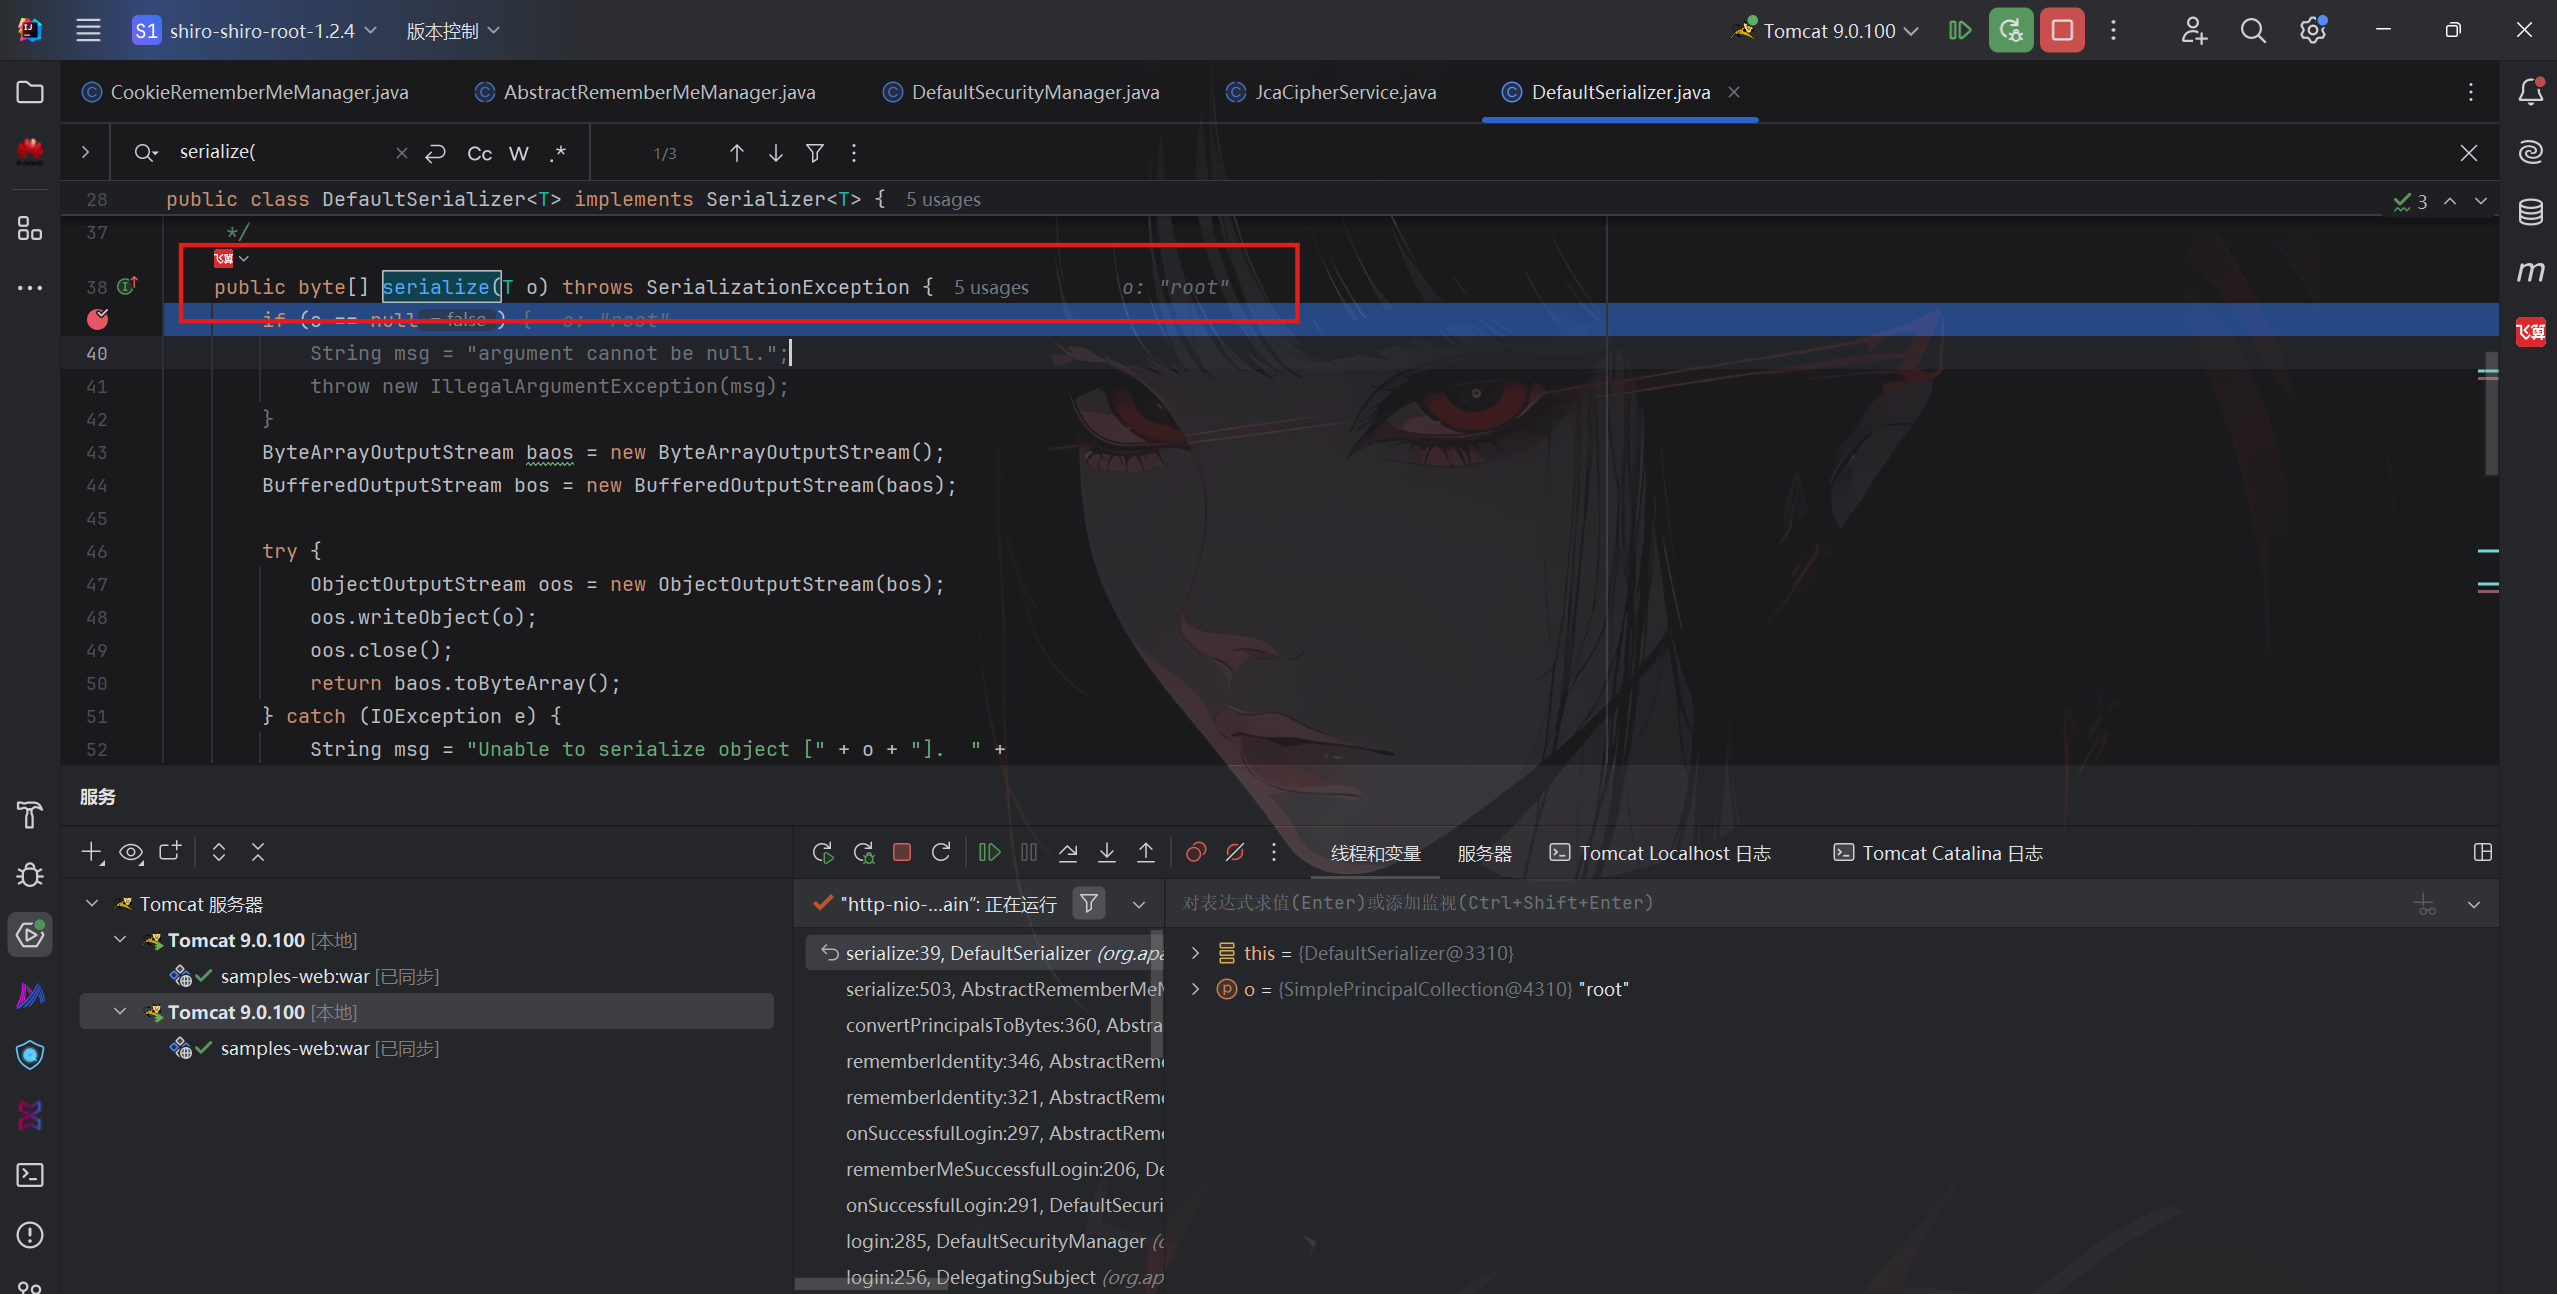Click View Breakpoints icon
This screenshot has width=2557, height=1294.
point(1195,853)
